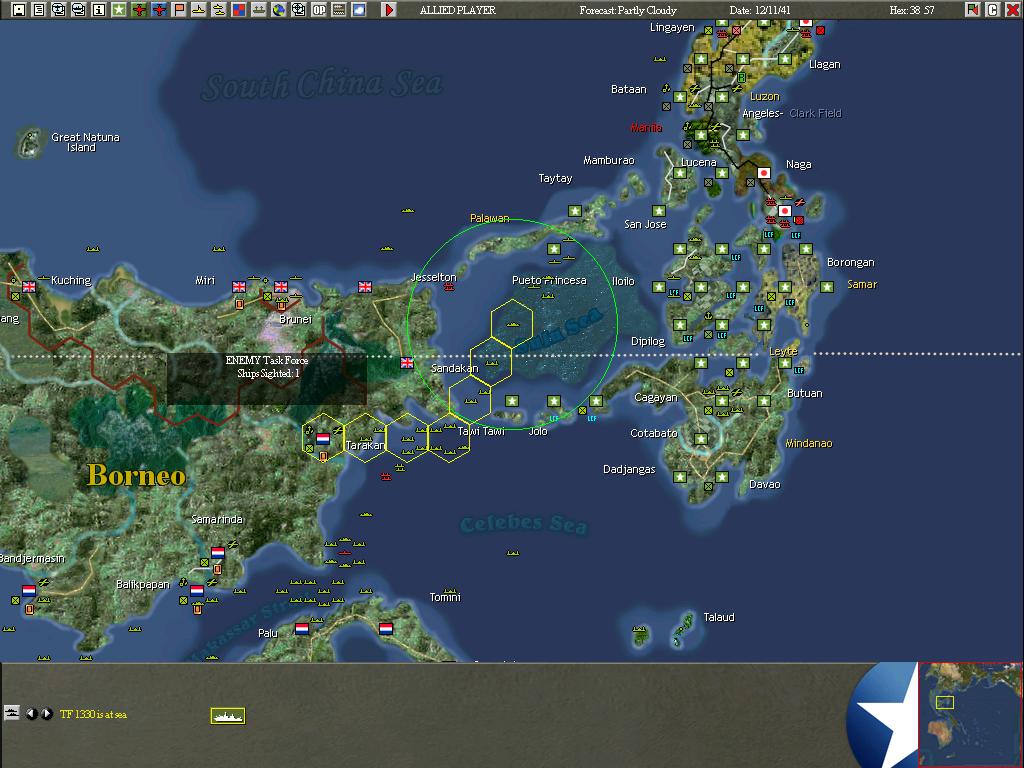Click the globe toolbar icon
Image resolution: width=1024 pixels, height=768 pixels.
[279, 10]
